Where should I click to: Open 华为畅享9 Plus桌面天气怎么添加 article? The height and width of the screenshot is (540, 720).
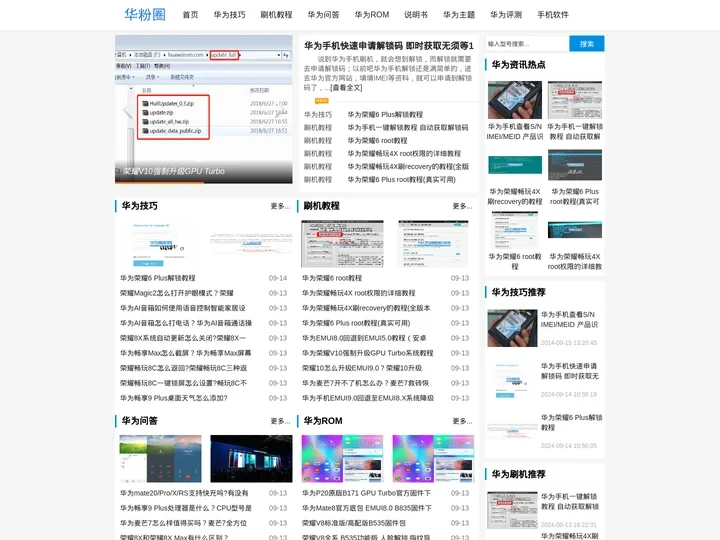[174, 398]
